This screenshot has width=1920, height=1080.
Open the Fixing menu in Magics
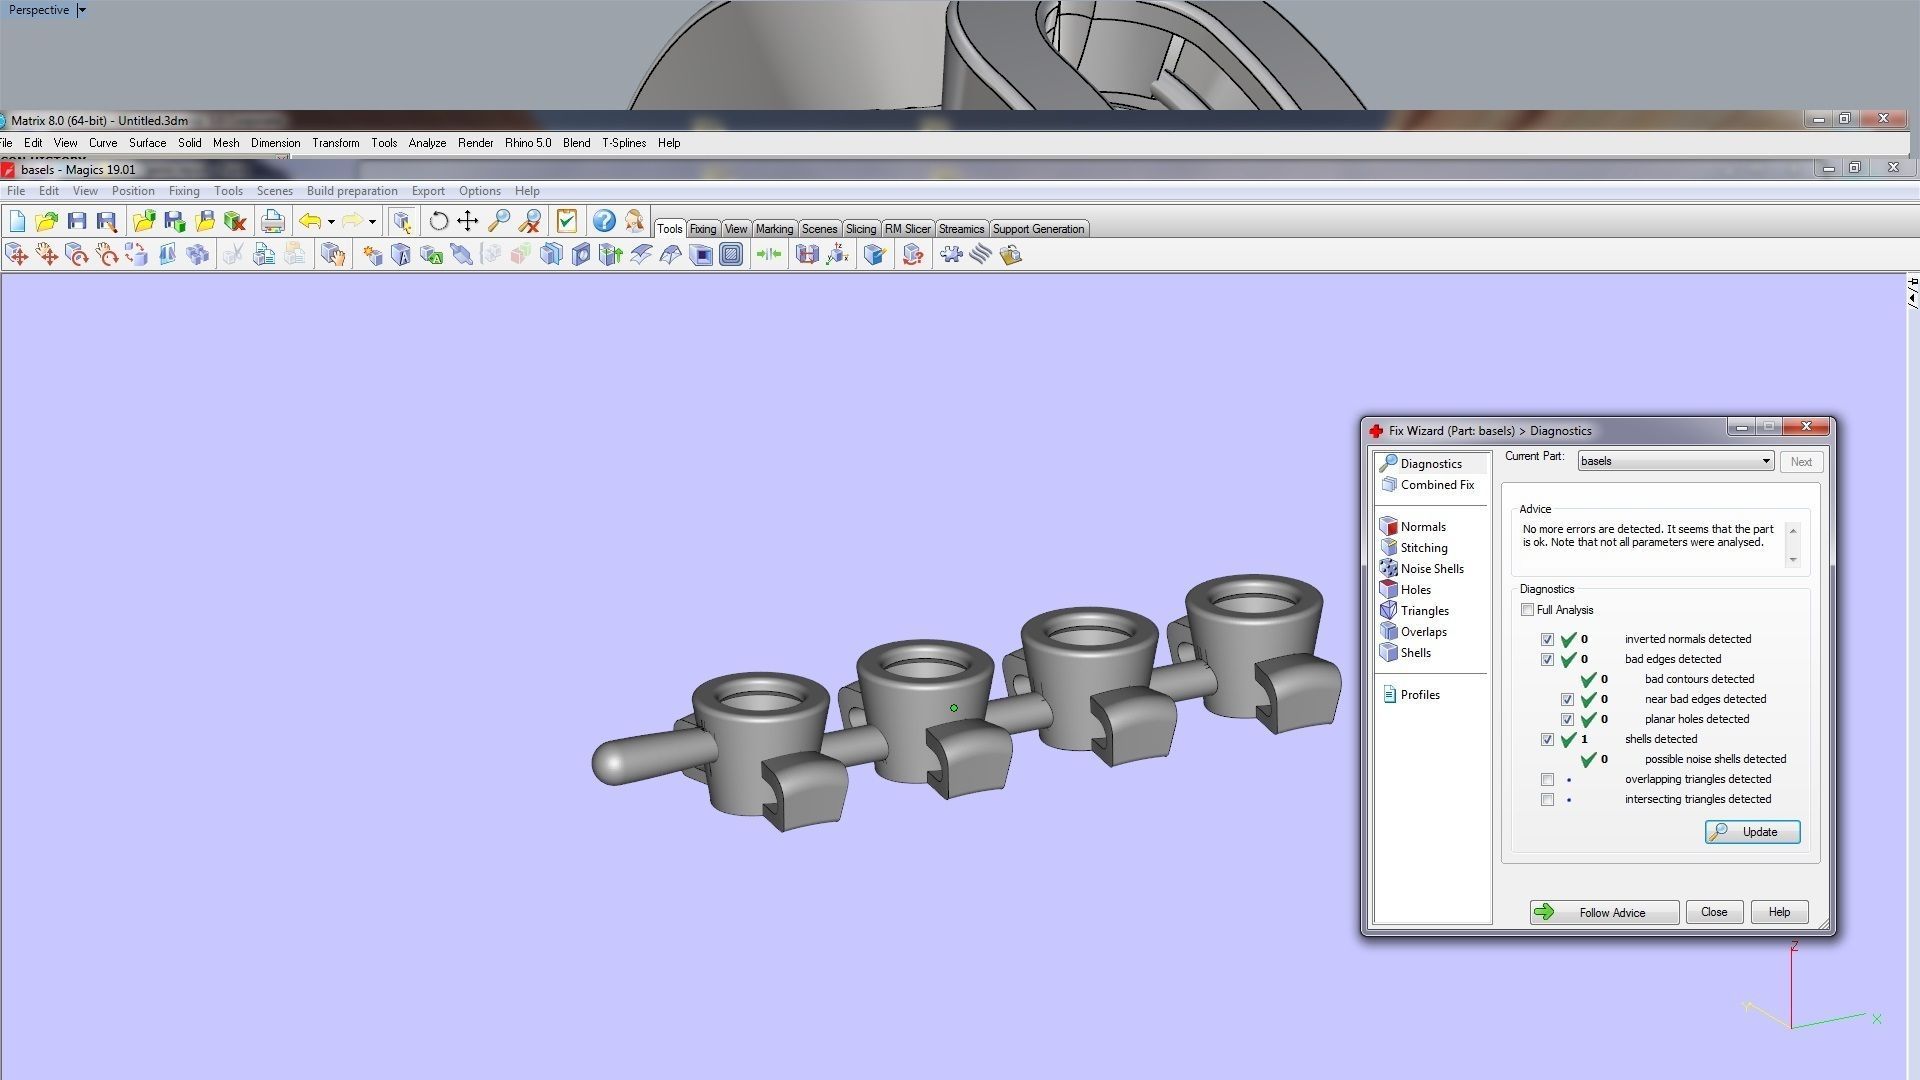pyautogui.click(x=184, y=191)
